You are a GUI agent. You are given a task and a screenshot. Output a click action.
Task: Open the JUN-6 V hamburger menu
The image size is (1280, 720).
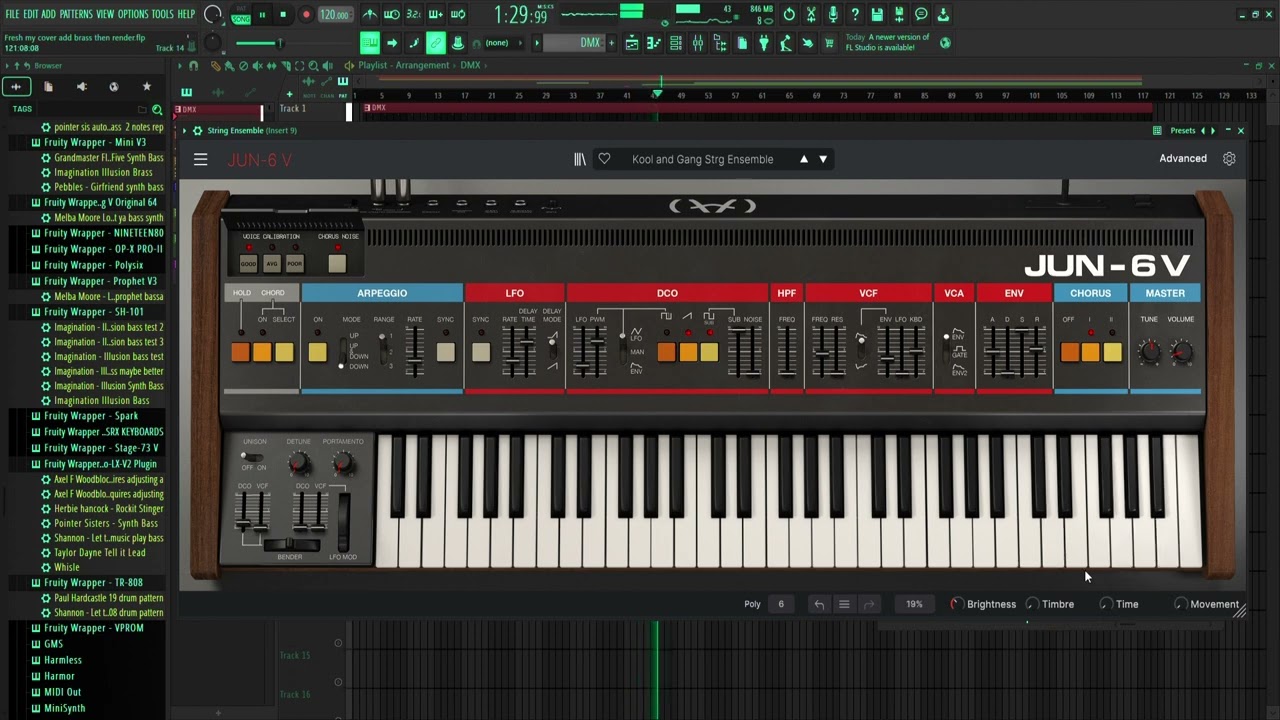(x=200, y=159)
